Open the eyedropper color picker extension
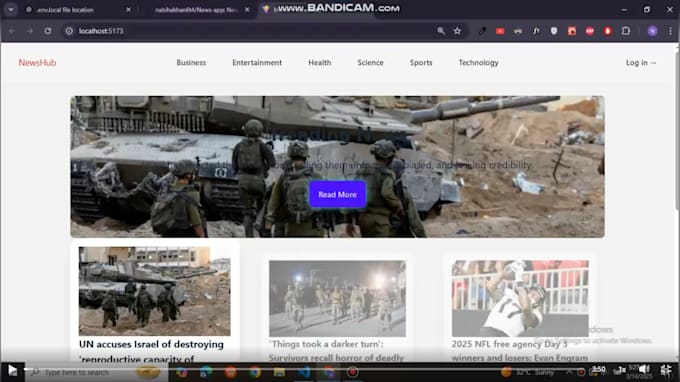This screenshot has width=680, height=382. click(482, 31)
